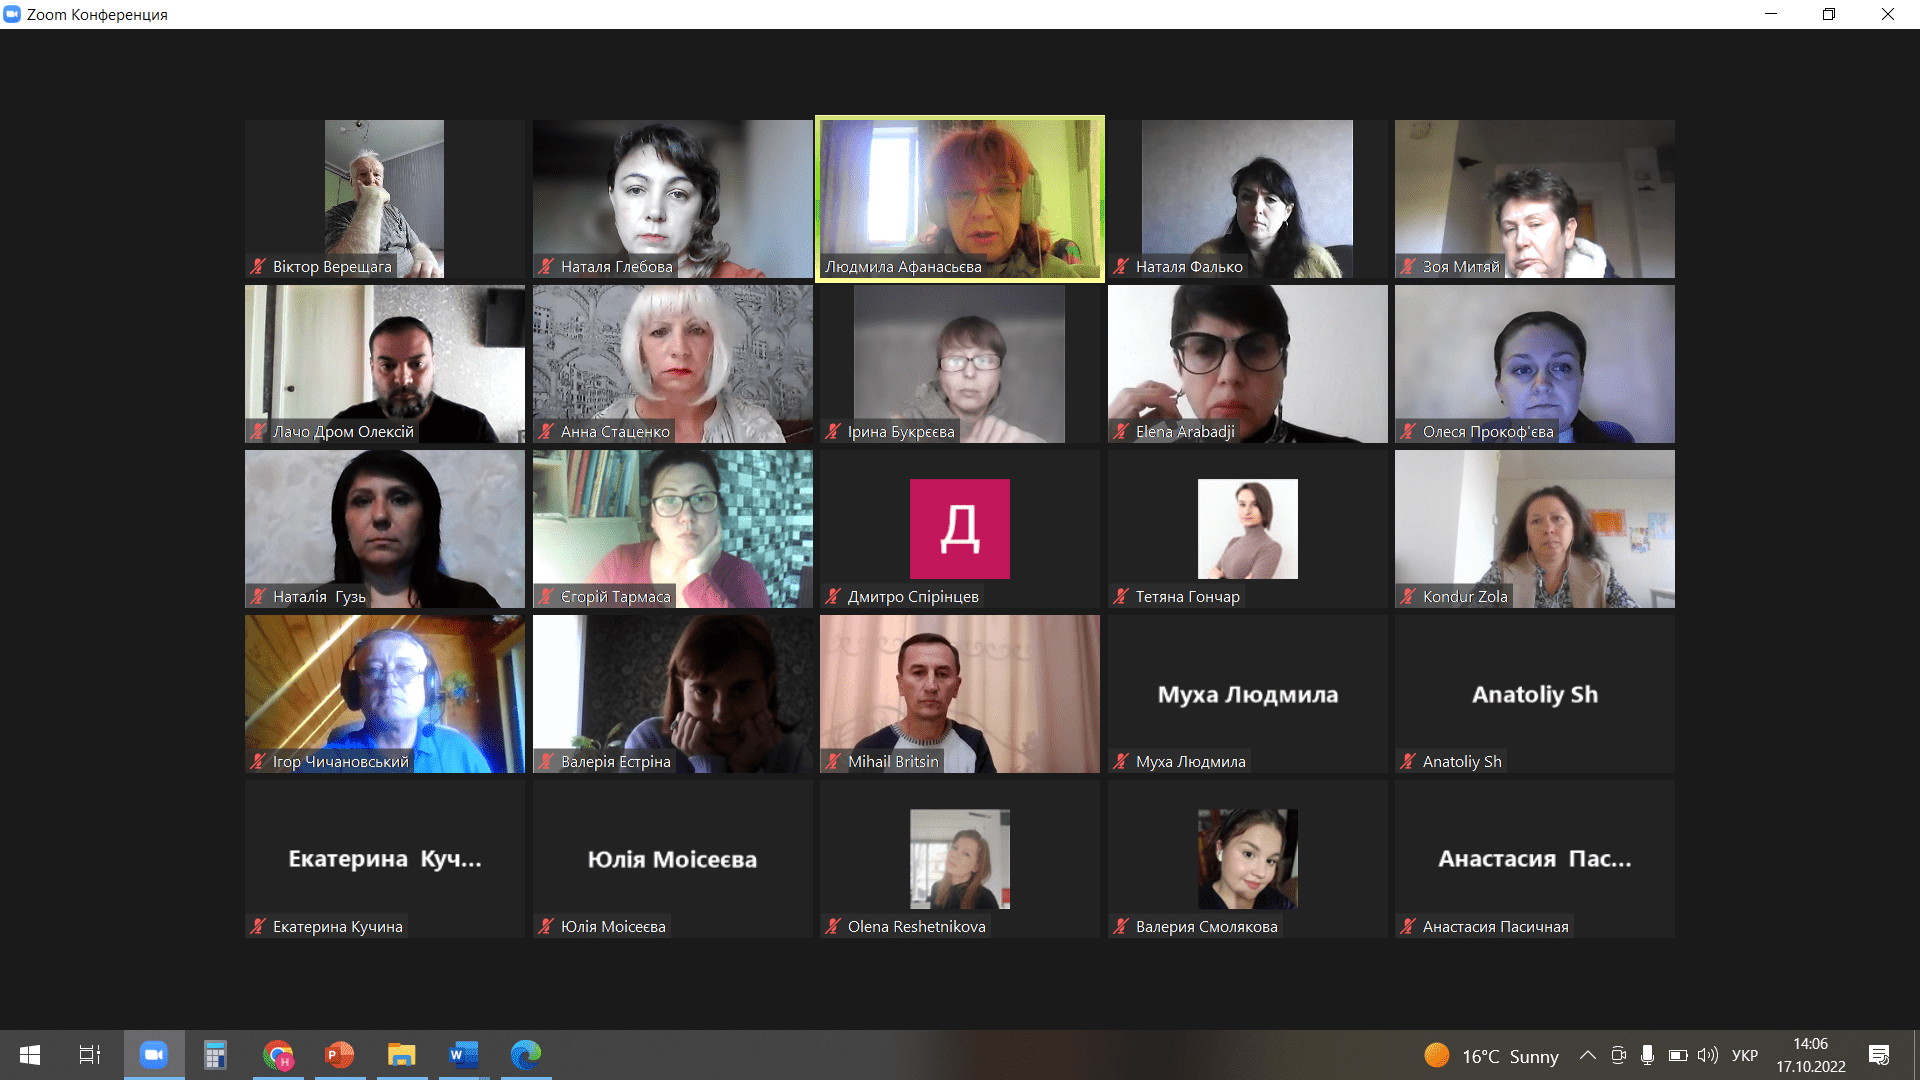Expand hidden system tray icons chevron
Screen dimensions: 1920x1080
point(1587,1055)
